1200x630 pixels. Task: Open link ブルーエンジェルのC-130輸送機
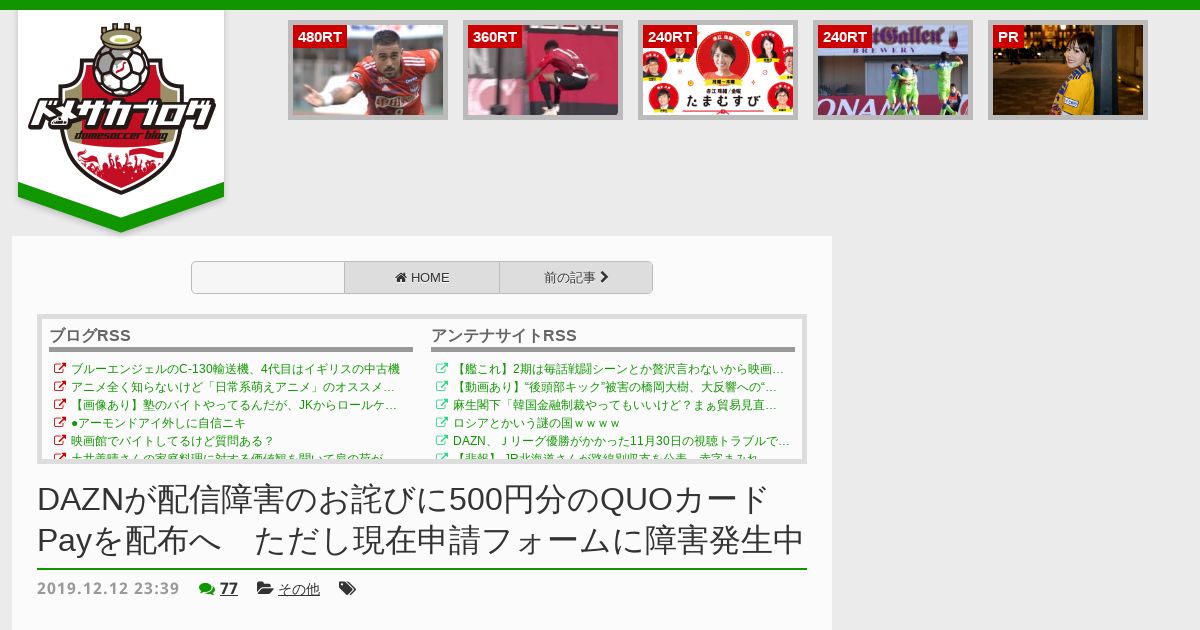click(235, 369)
